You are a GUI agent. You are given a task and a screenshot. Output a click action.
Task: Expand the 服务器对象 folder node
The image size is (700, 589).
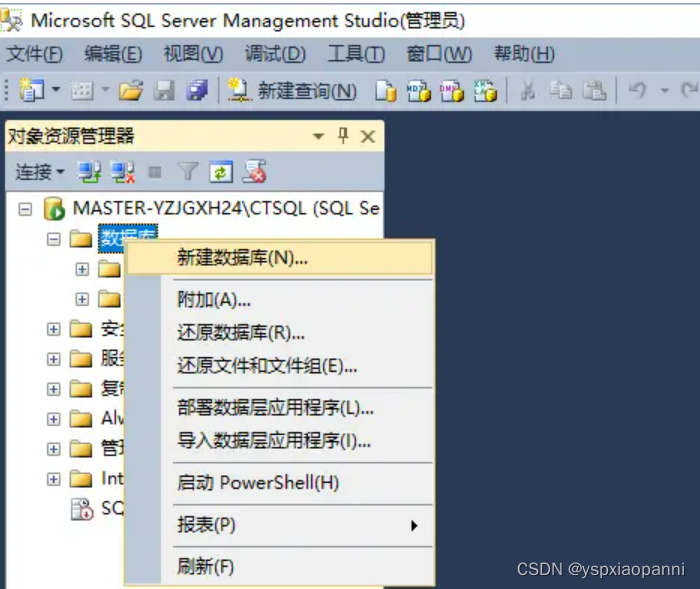pyautogui.click(x=54, y=359)
